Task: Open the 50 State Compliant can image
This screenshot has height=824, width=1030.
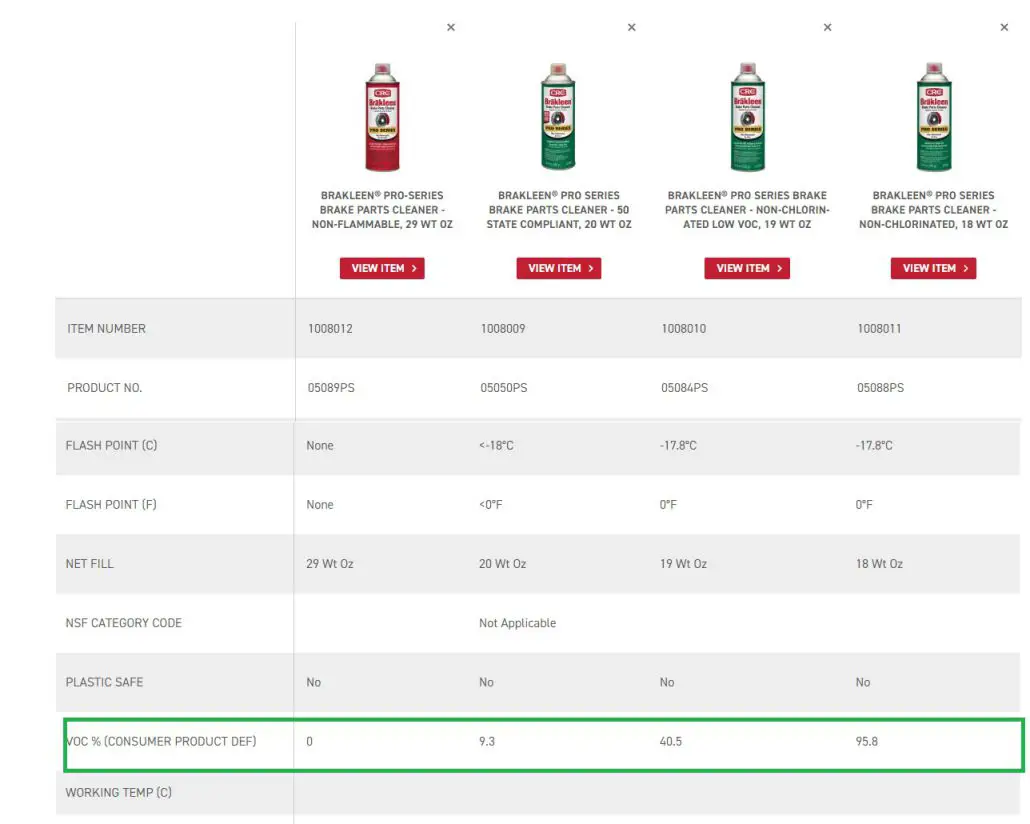Action: 558,116
